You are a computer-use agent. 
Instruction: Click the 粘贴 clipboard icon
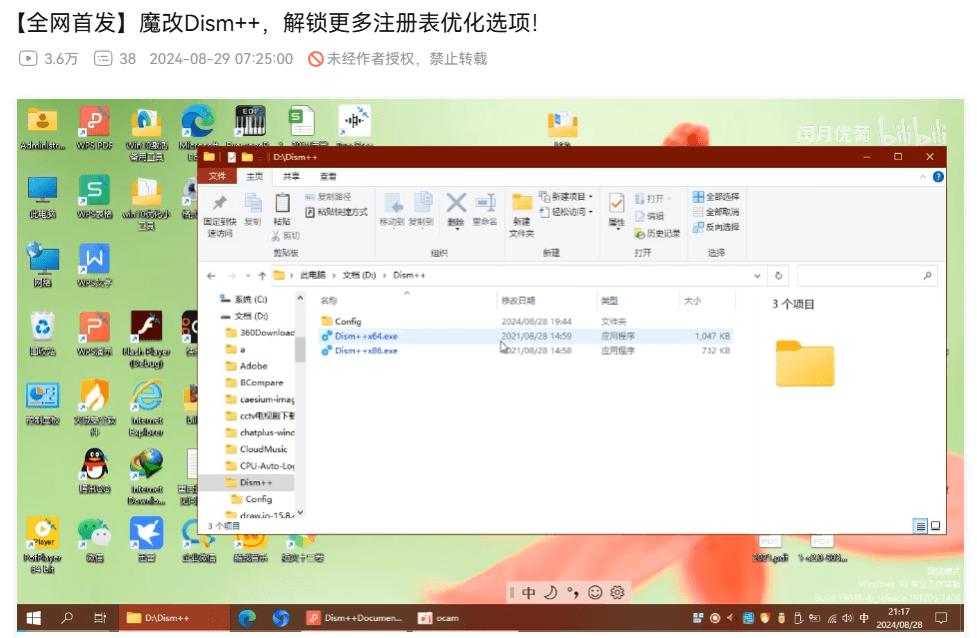click(282, 203)
